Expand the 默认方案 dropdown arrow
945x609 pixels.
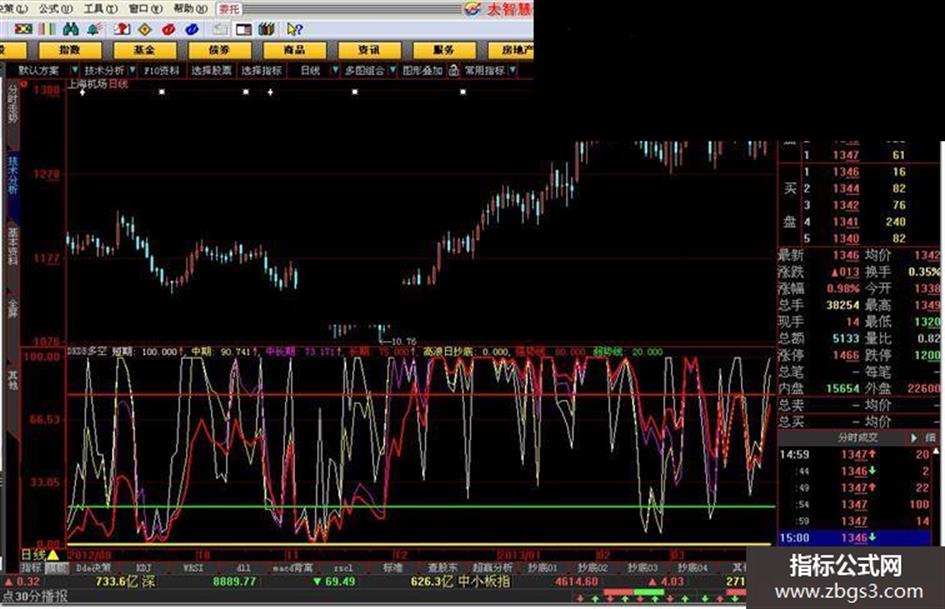pos(75,71)
